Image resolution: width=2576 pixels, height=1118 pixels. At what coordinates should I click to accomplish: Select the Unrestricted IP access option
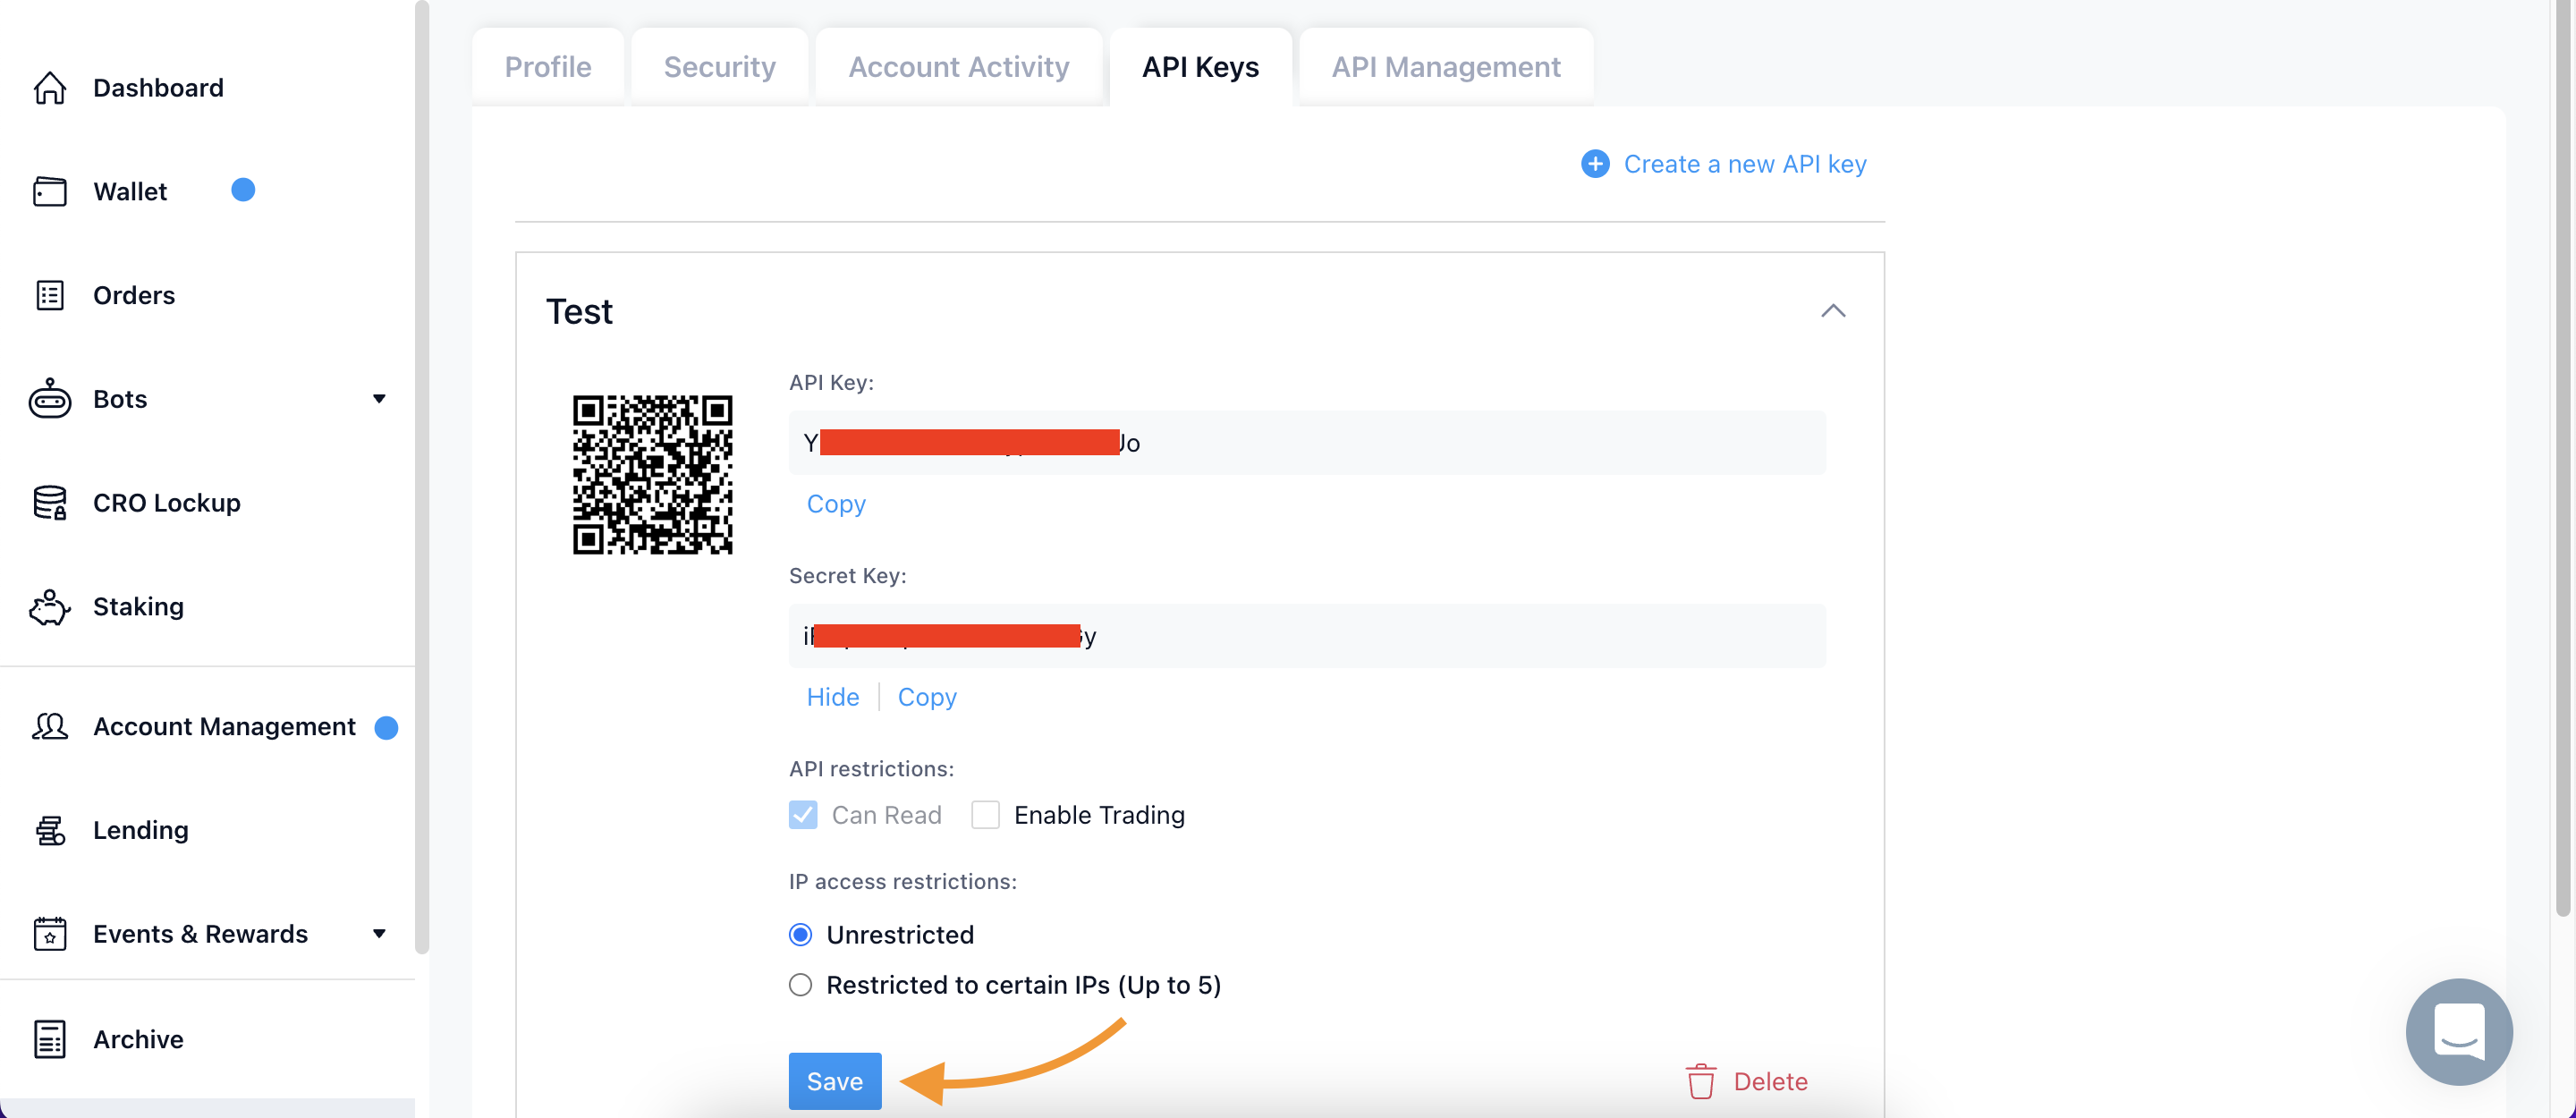click(800, 935)
